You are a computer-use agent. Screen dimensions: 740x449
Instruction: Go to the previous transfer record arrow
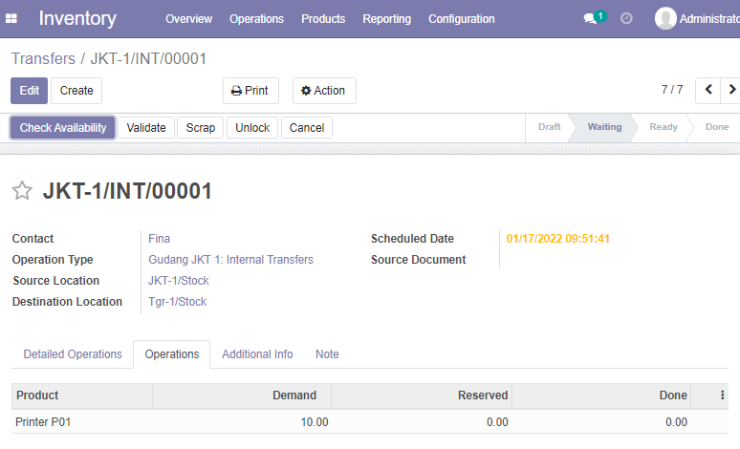(x=708, y=90)
